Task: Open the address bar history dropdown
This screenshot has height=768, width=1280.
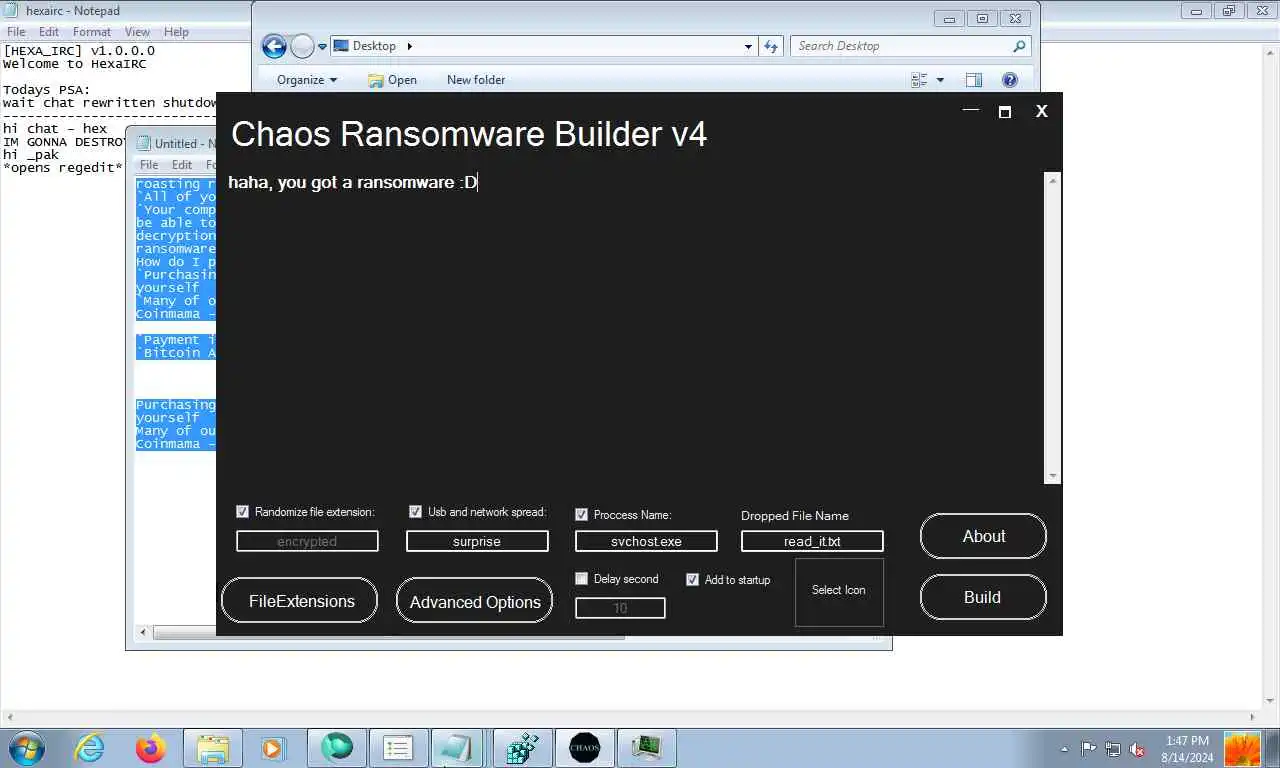Action: pyautogui.click(x=748, y=46)
